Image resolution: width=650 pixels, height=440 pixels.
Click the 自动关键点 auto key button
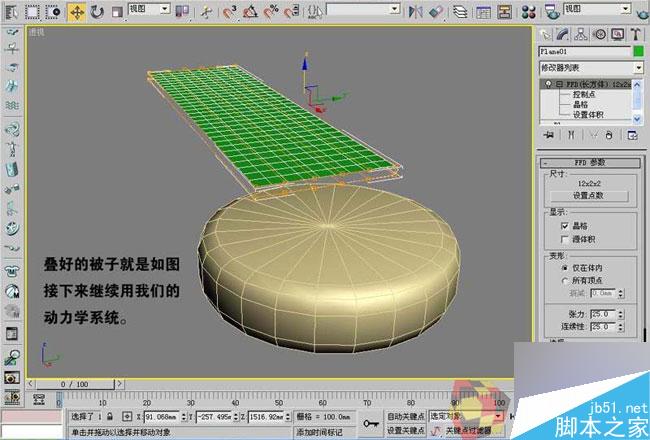click(x=406, y=416)
